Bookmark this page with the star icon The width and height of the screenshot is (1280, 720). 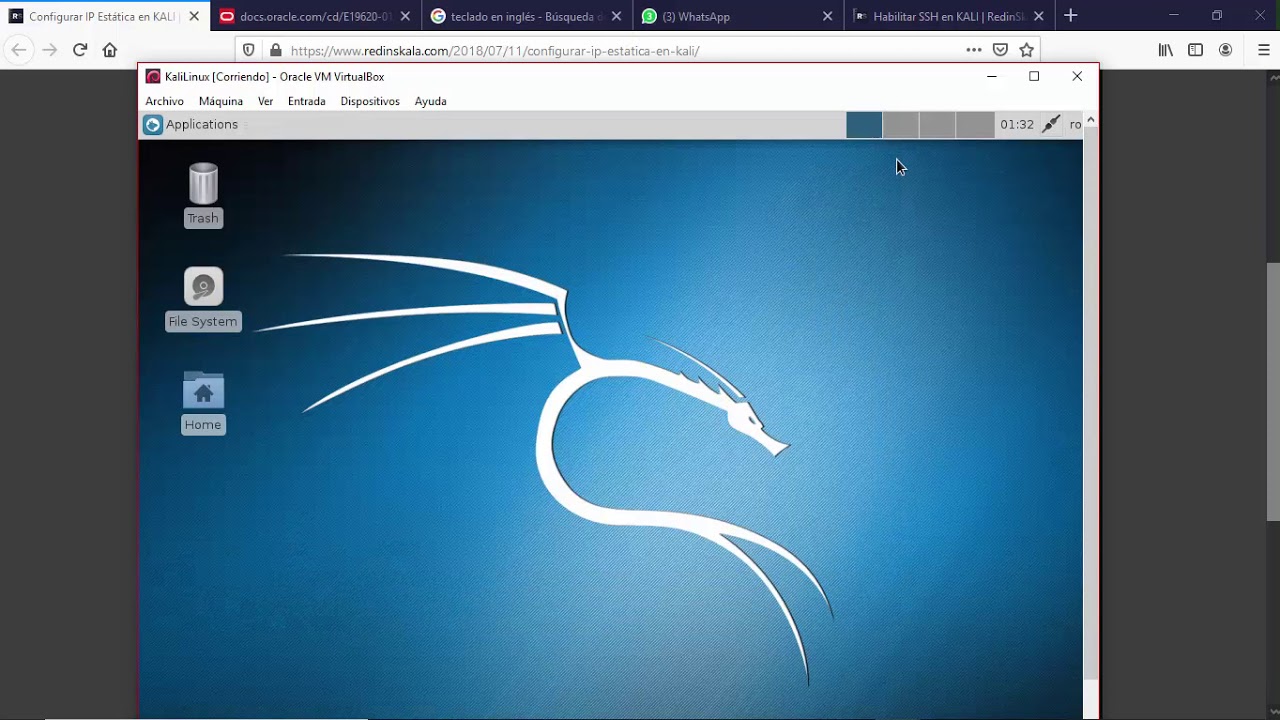(x=1026, y=50)
